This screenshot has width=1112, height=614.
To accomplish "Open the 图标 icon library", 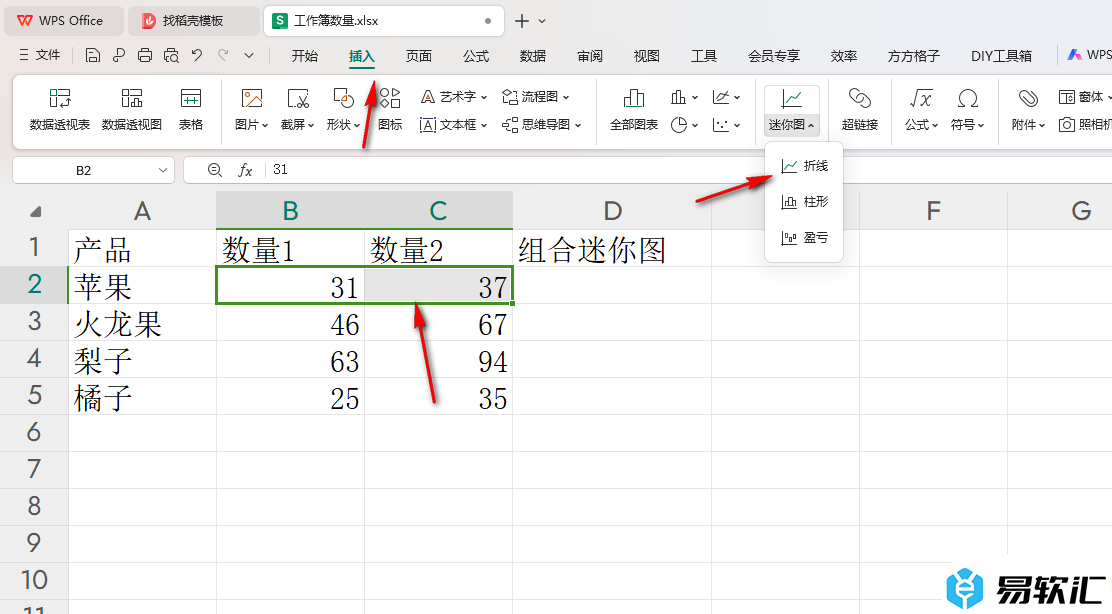I will click(x=390, y=110).
